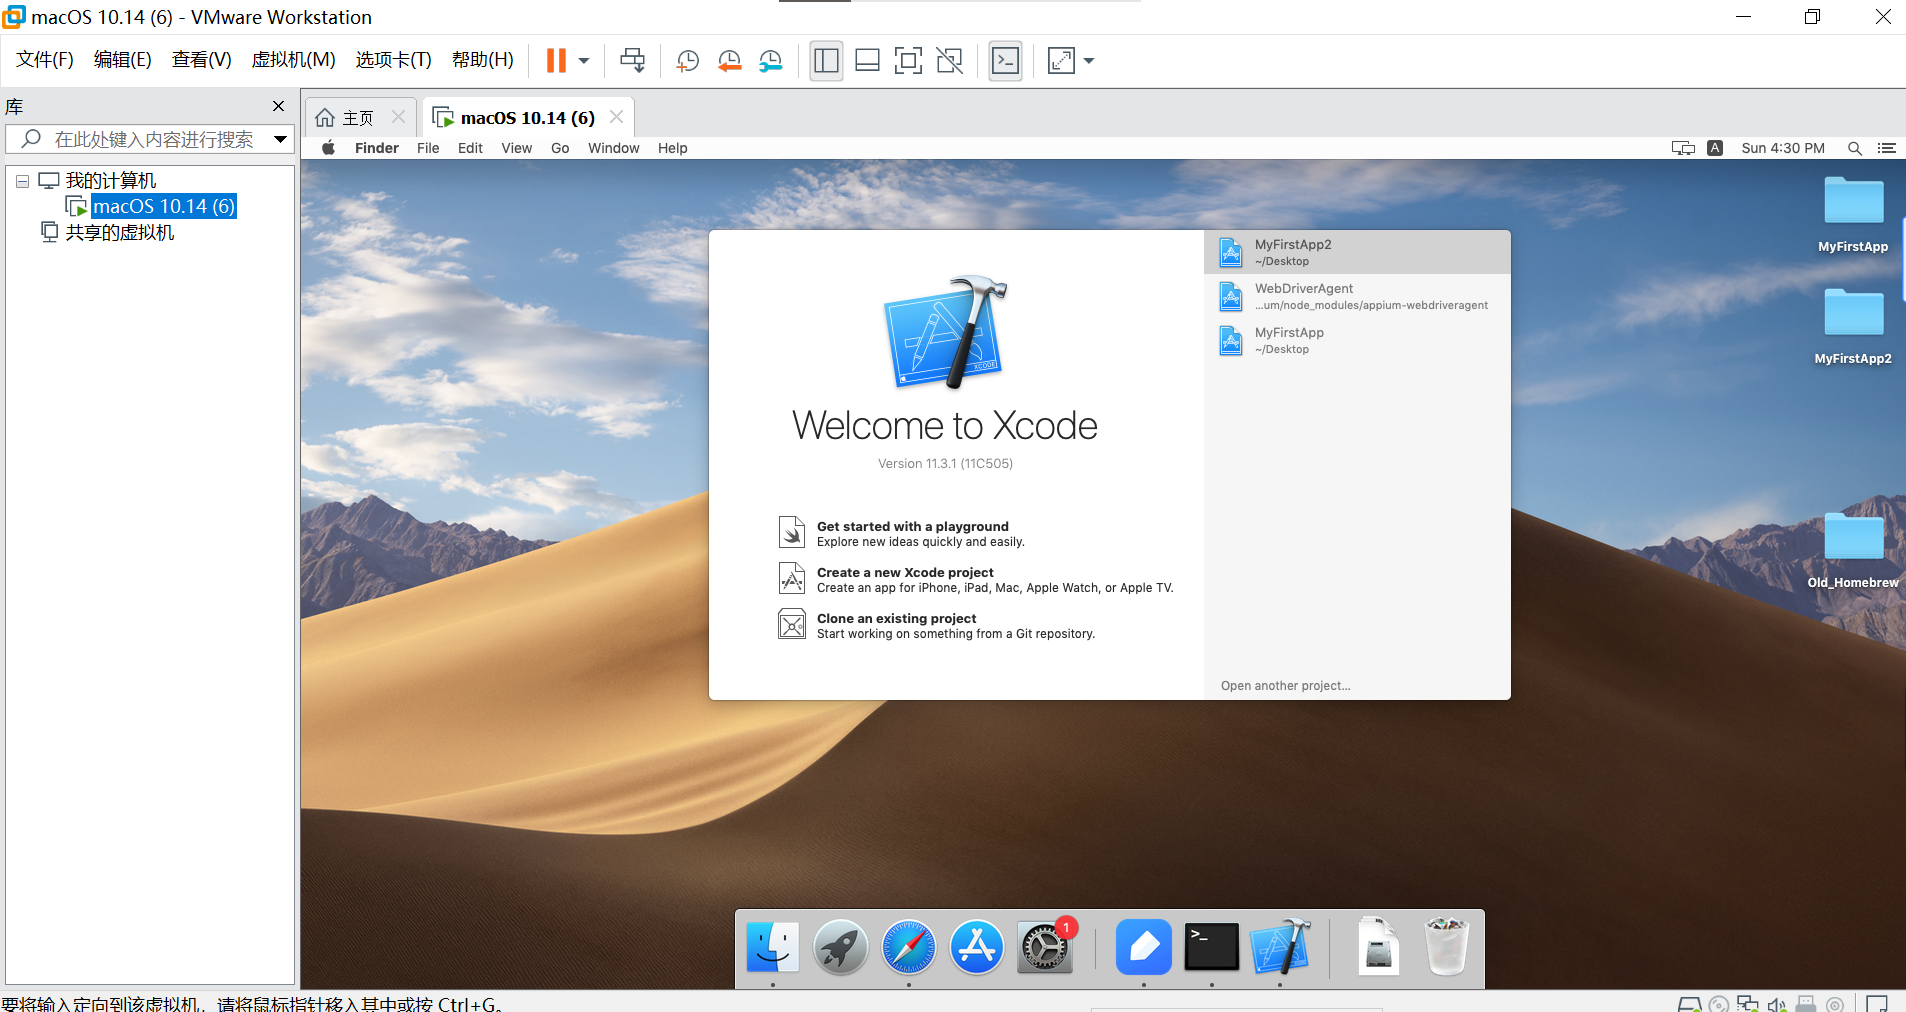Enter full screen mode from VMware toolbar

908,61
